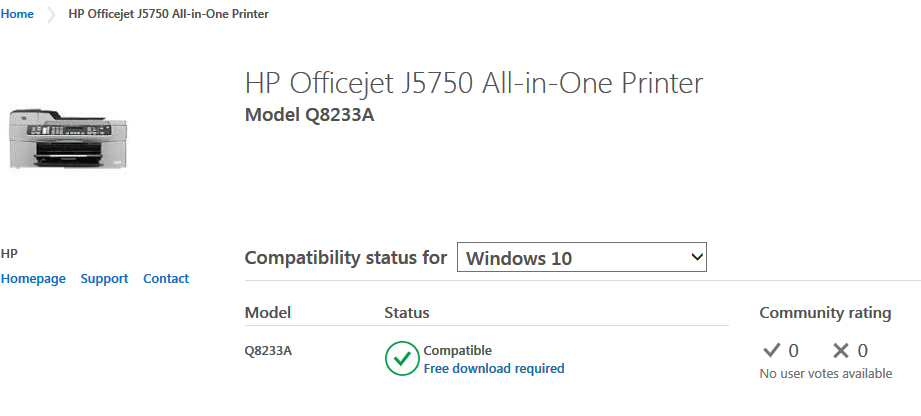Viewport: 921px width, 416px height.
Task: Click the Community rating heading
Action: [x=825, y=313]
